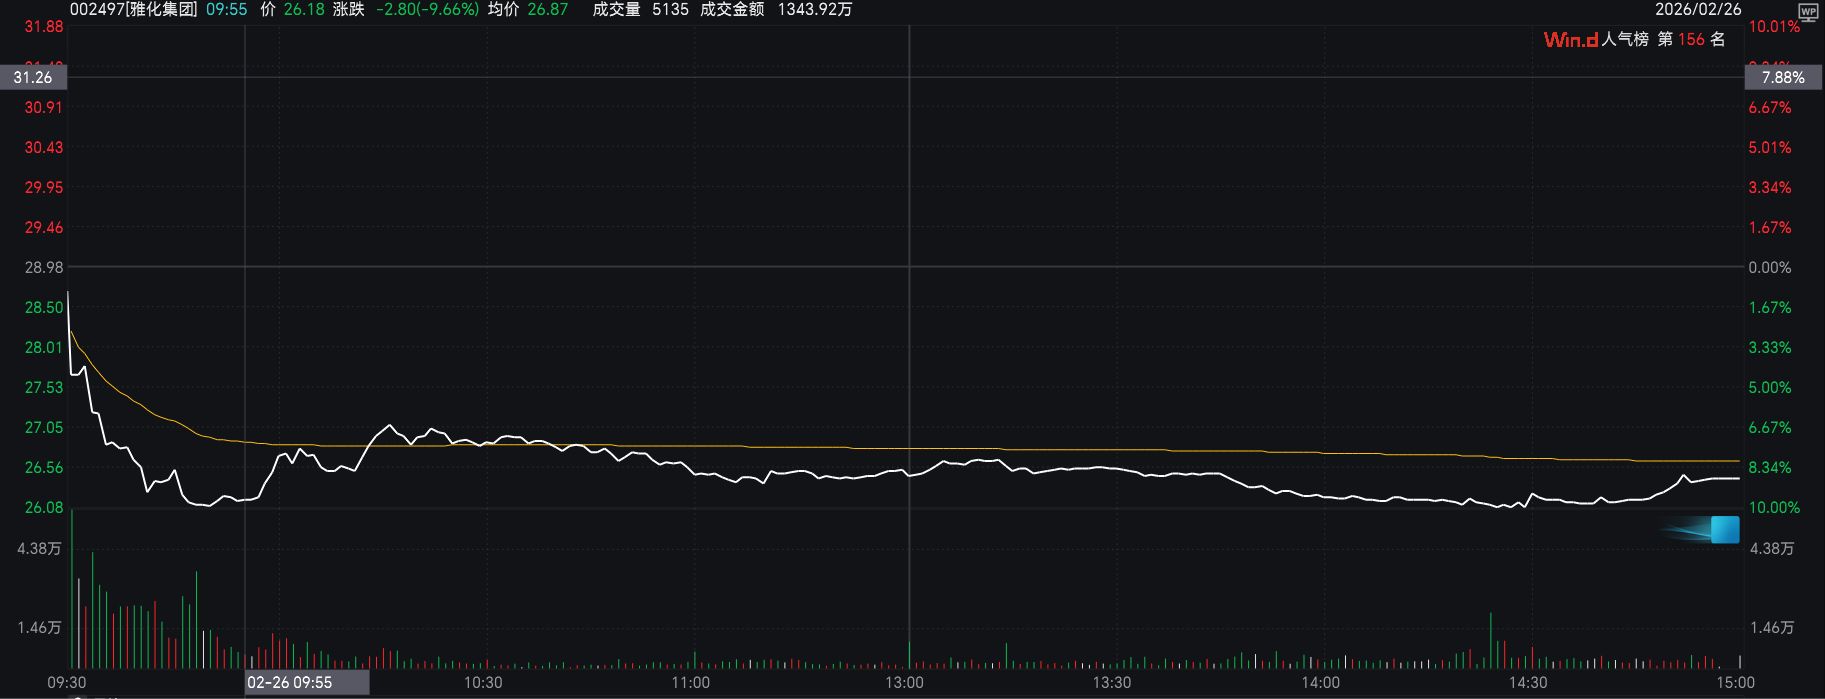This screenshot has width=1825, height=699.
Task: Click the 成交量 volume value 5135
Action: [x=670, y=9]
